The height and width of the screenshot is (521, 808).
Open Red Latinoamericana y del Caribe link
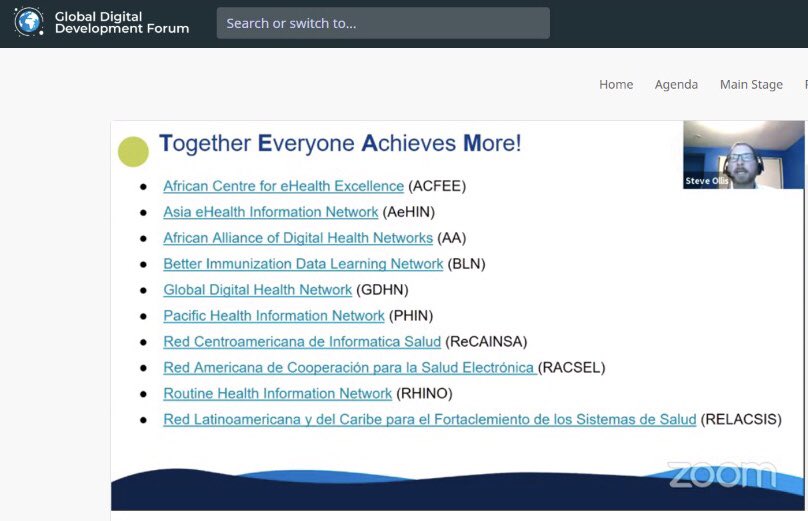click(x=430, y=419)
